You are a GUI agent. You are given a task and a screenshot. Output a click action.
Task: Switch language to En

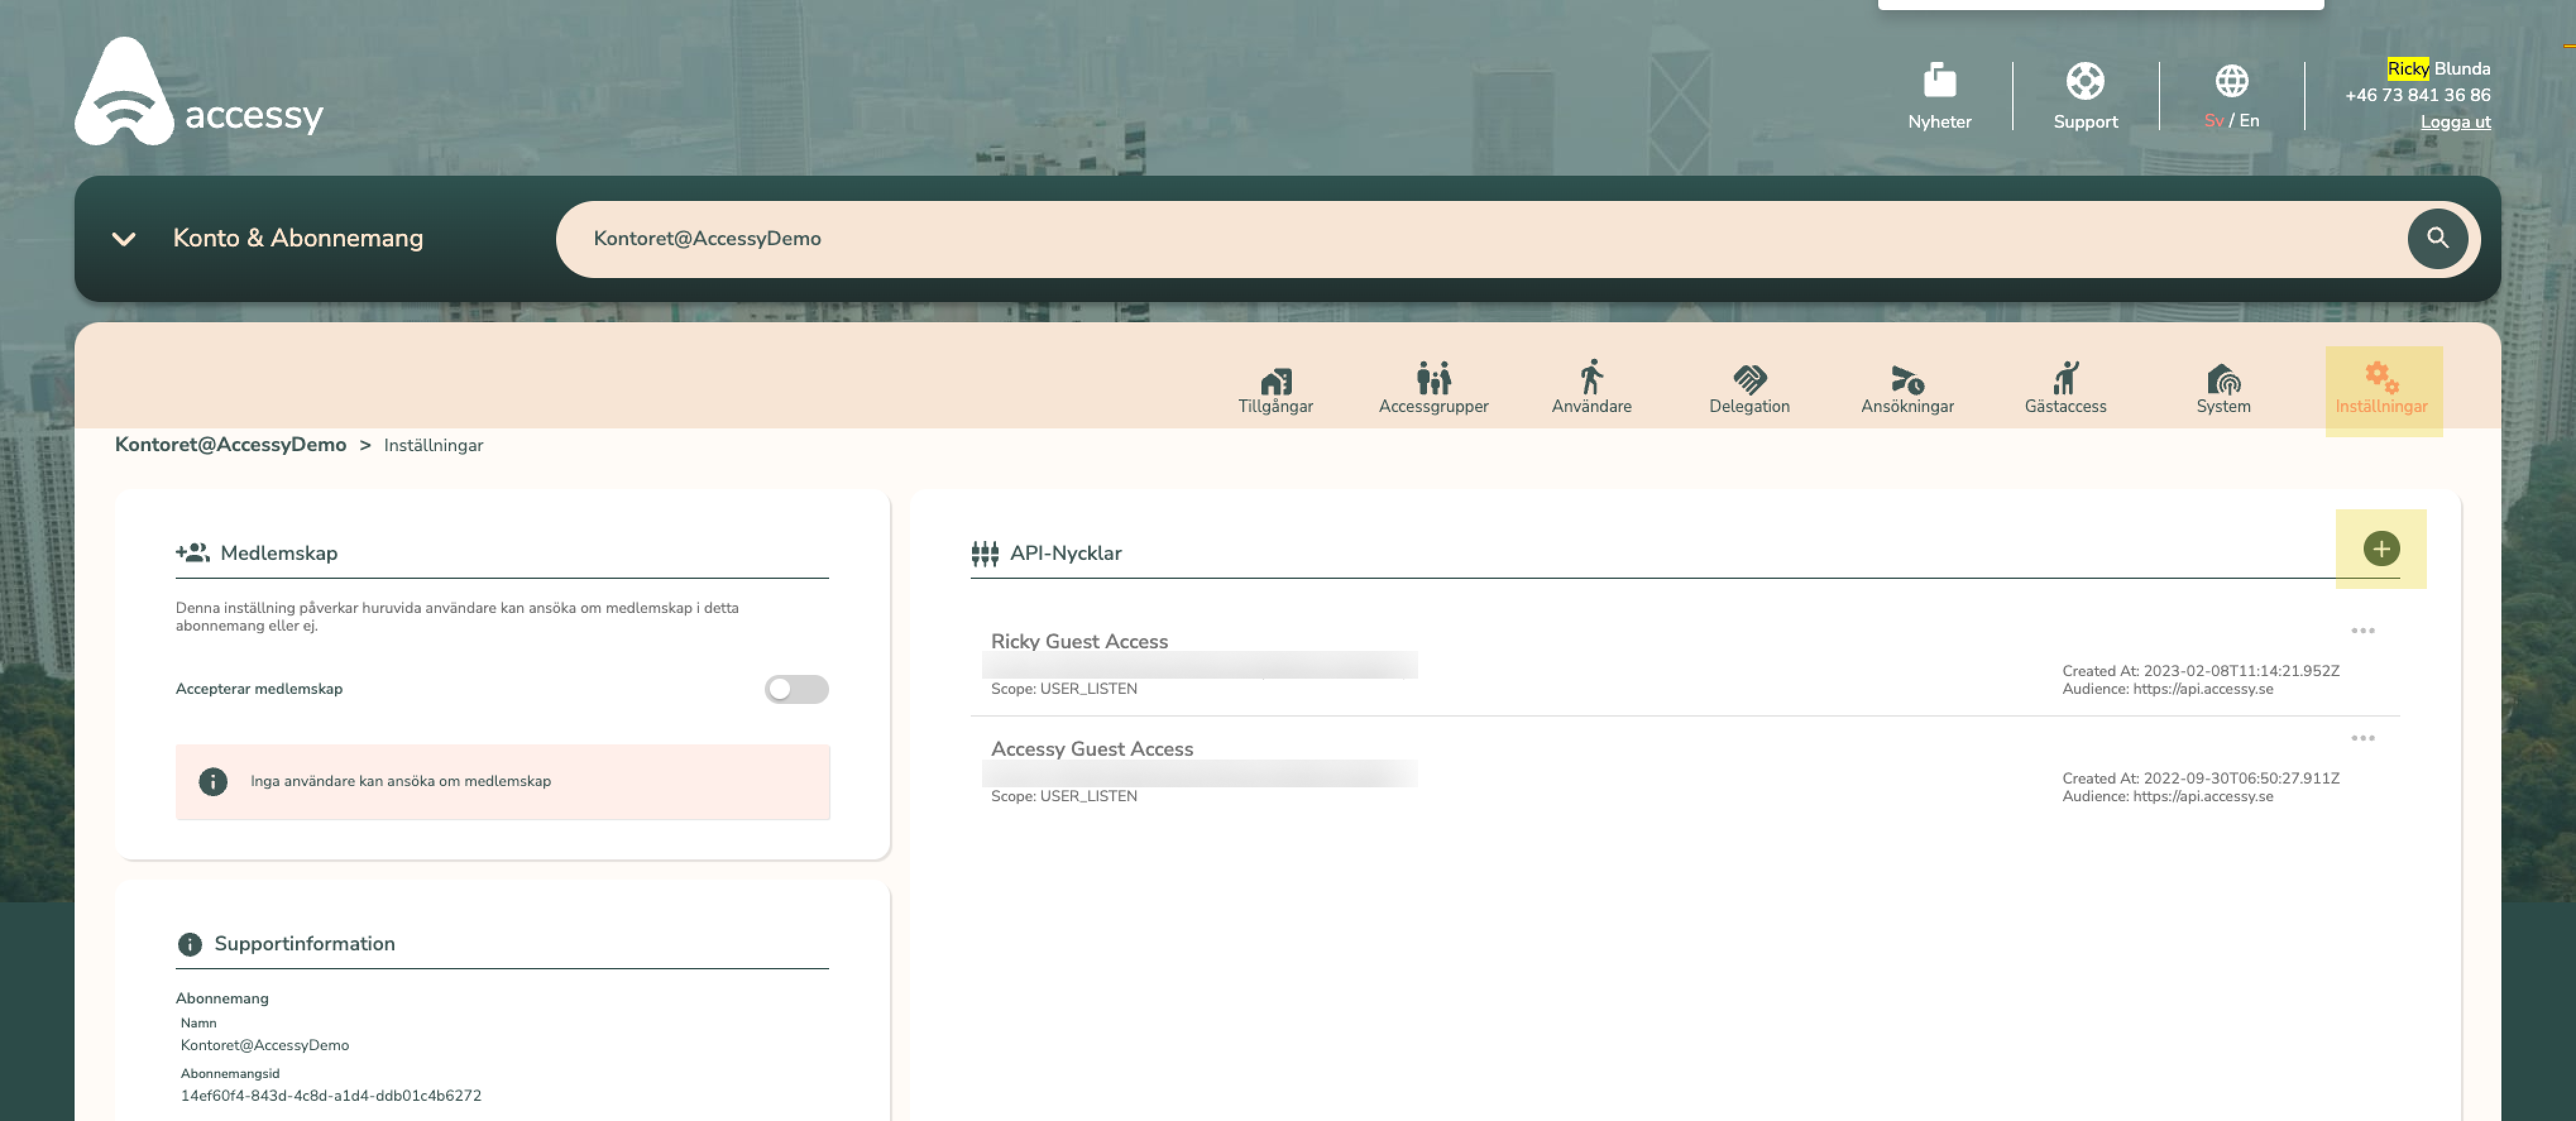pyautogui.click(x=2248, y=120)
